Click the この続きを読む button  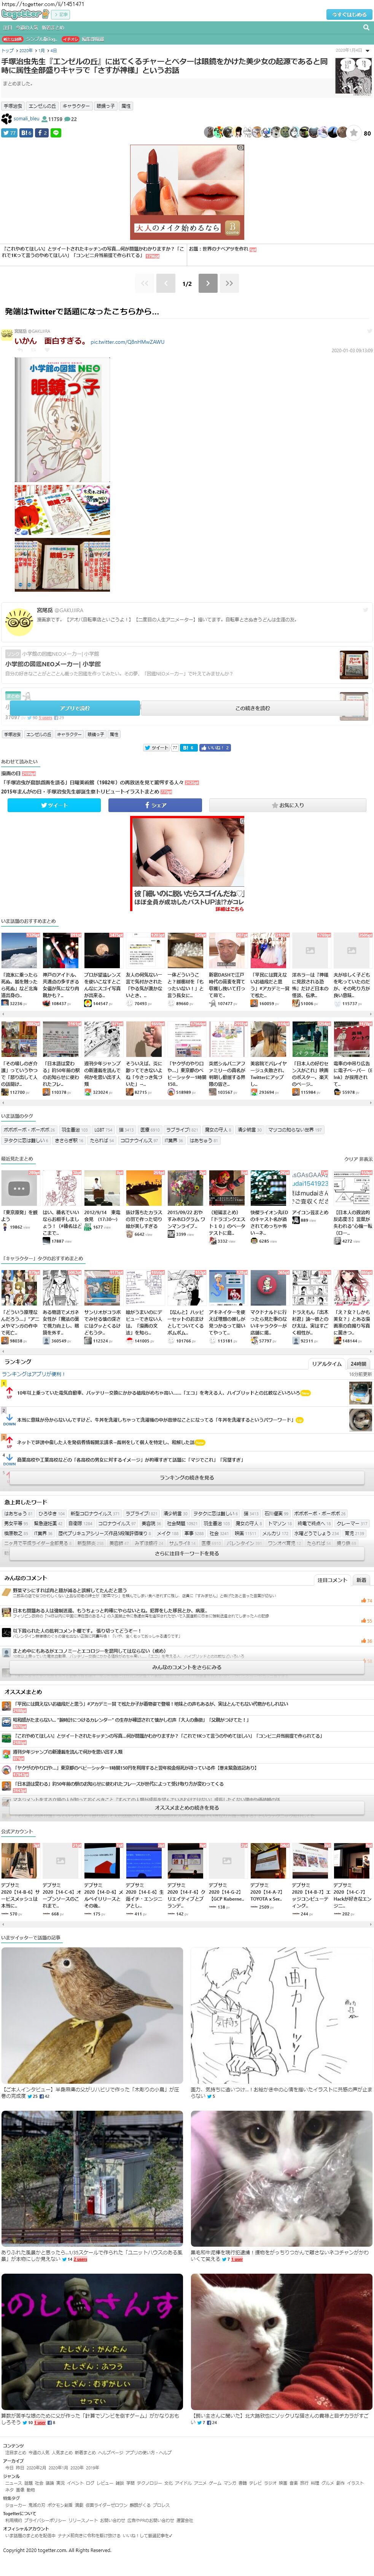[x=252, y=708]
